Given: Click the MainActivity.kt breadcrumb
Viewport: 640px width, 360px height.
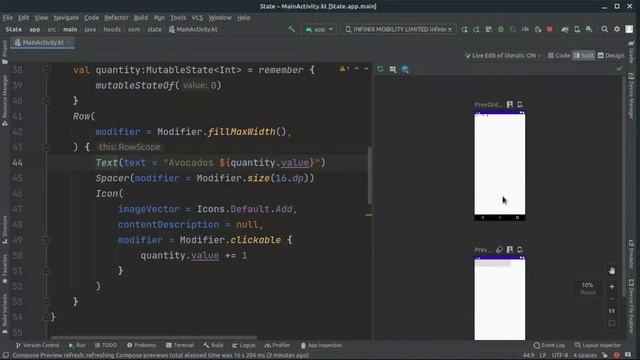Looking at the screenshot, I should pos(193,29).
